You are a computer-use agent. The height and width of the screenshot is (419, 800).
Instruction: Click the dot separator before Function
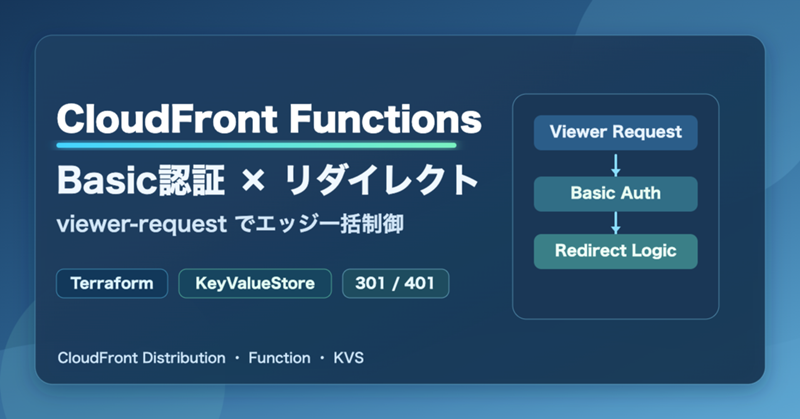tap(237, 357)
